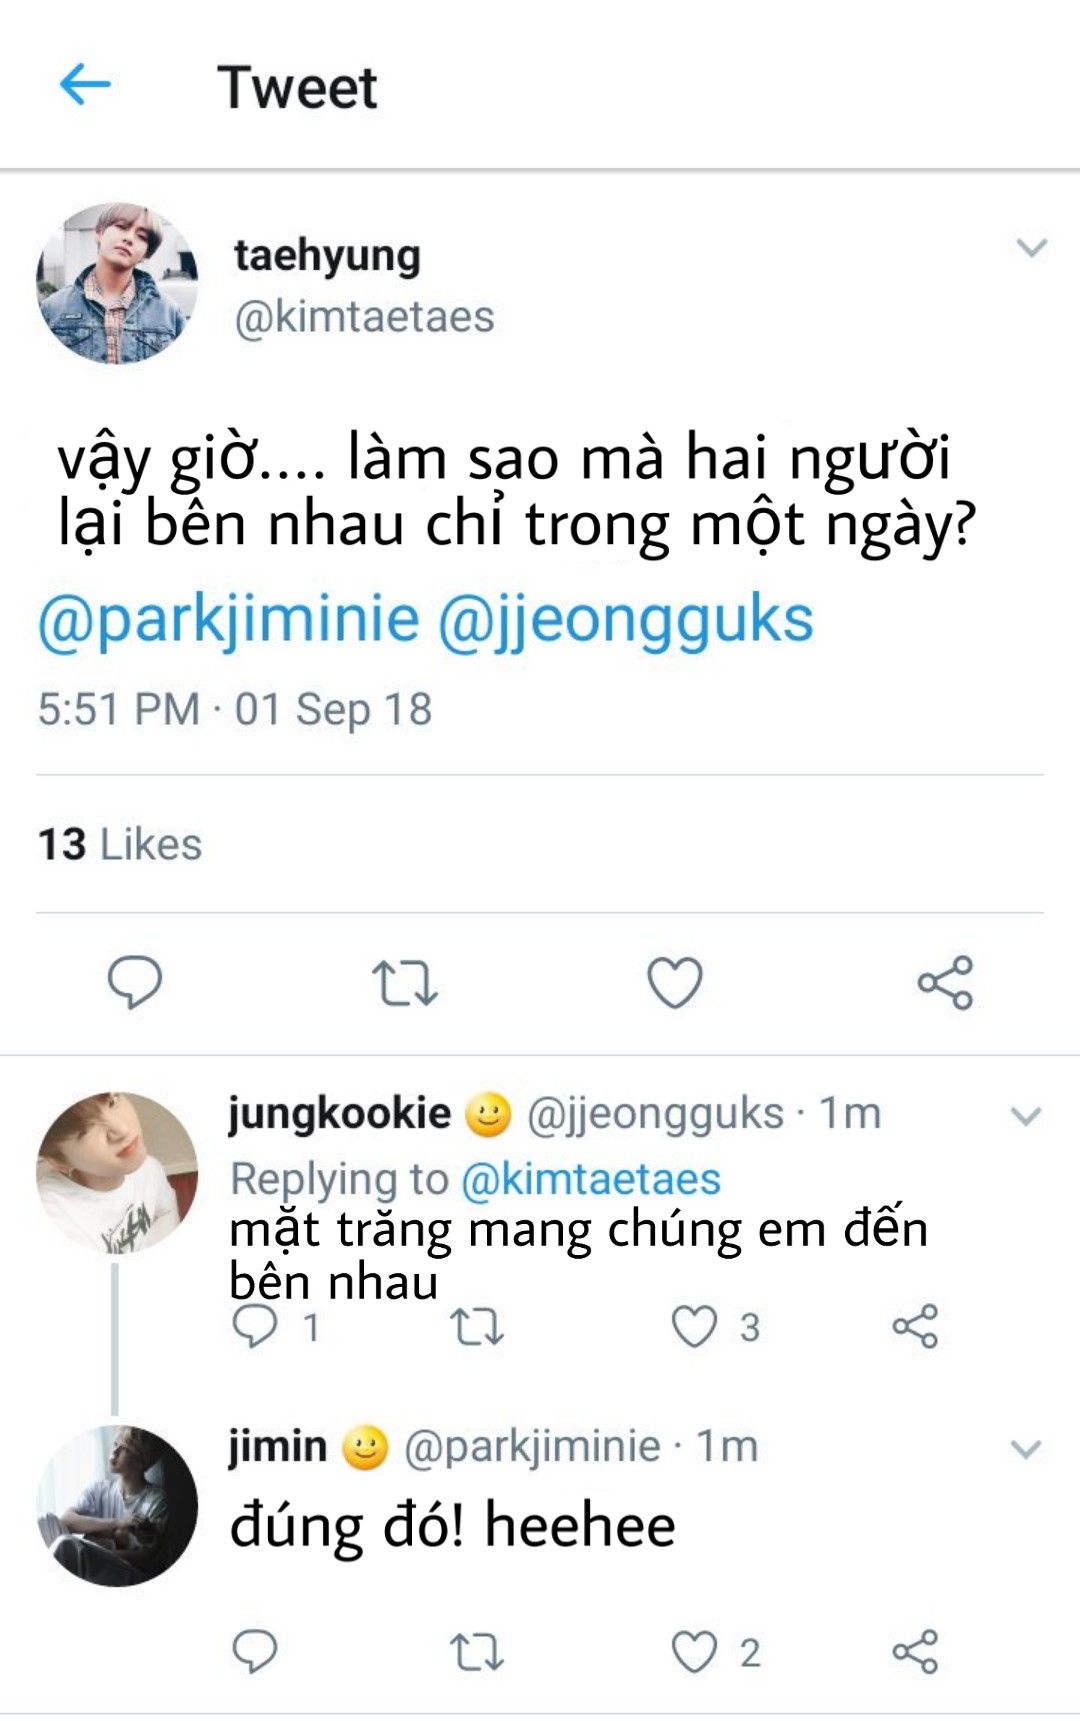Expand options chevron on jimin's reply
1080x1721 pixels.
(x=1027, y=1449)
